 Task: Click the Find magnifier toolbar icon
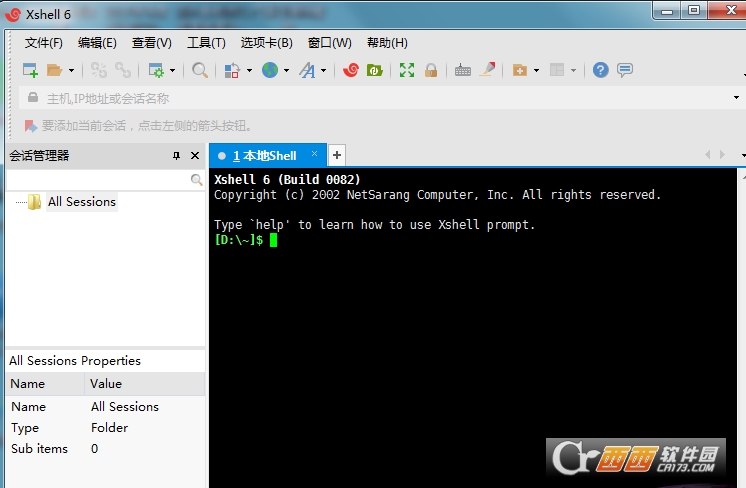tap(200, 70)
